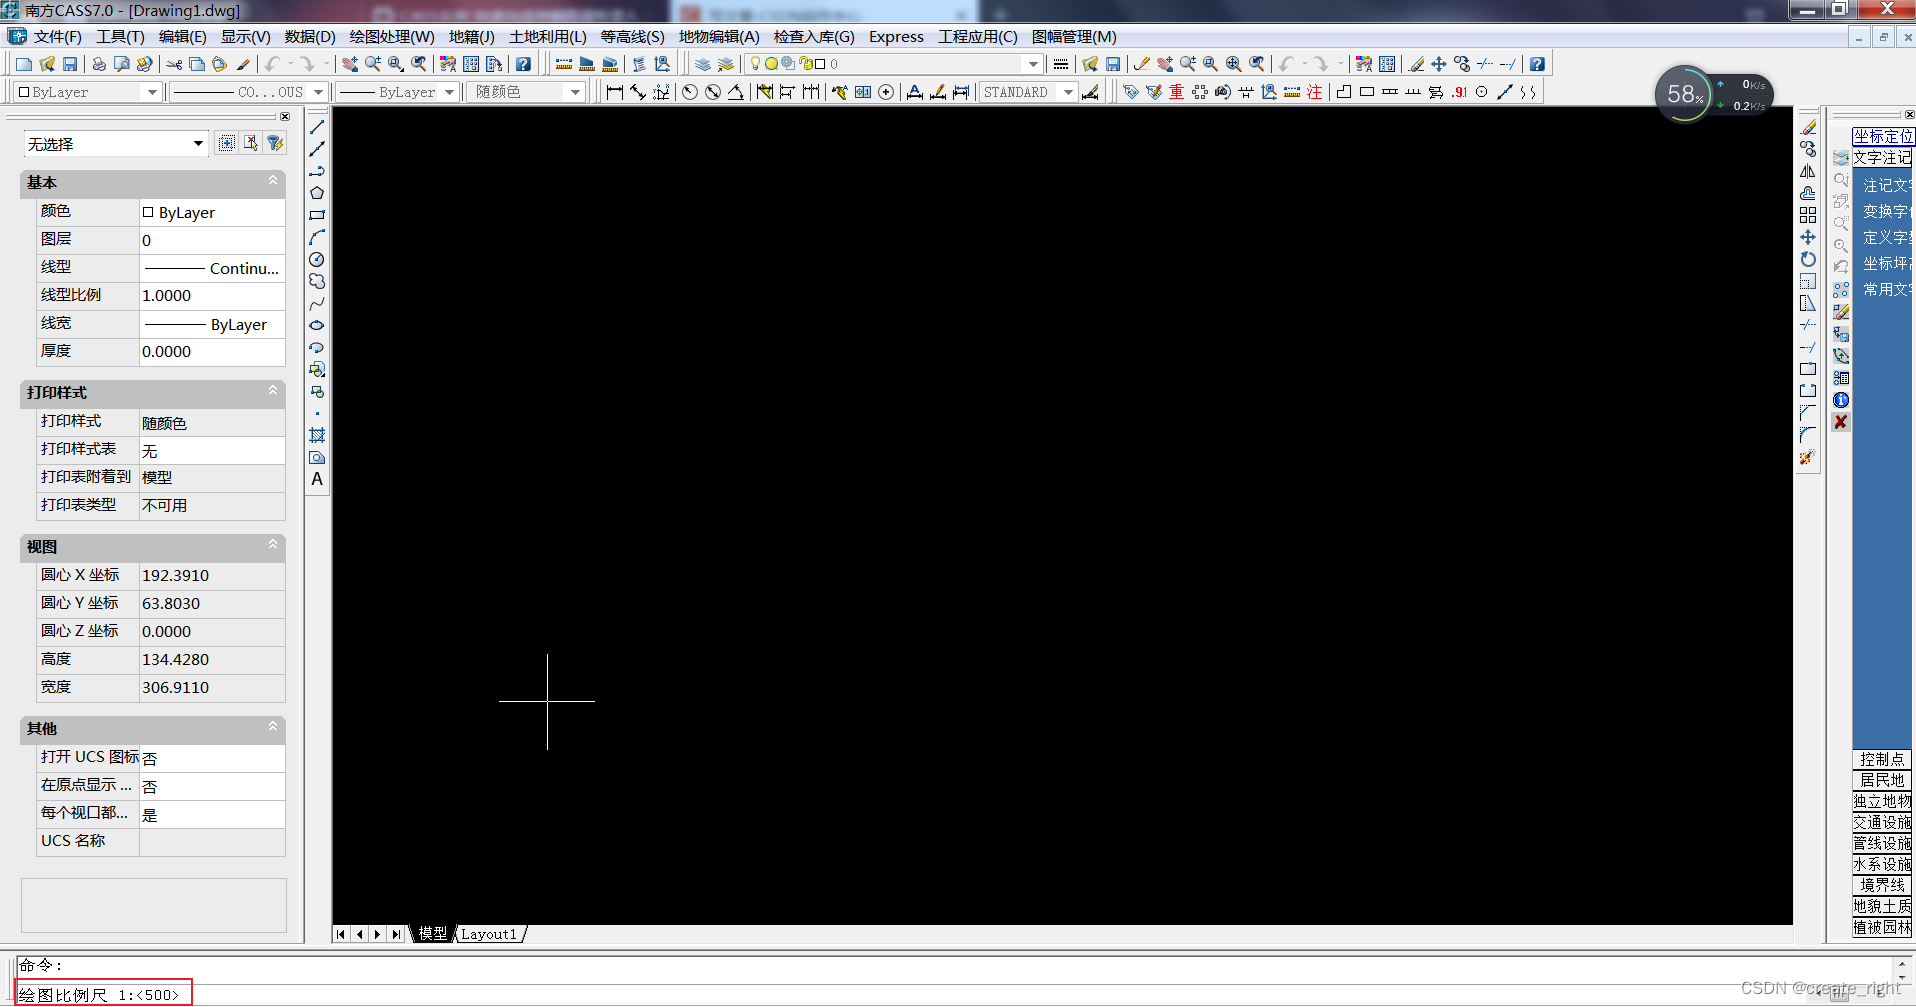The width and height of the screenshot is (1916, 1007).
Task: Toggle the layer lock icon
Action: pyautogui.click(x=805, y=64)
